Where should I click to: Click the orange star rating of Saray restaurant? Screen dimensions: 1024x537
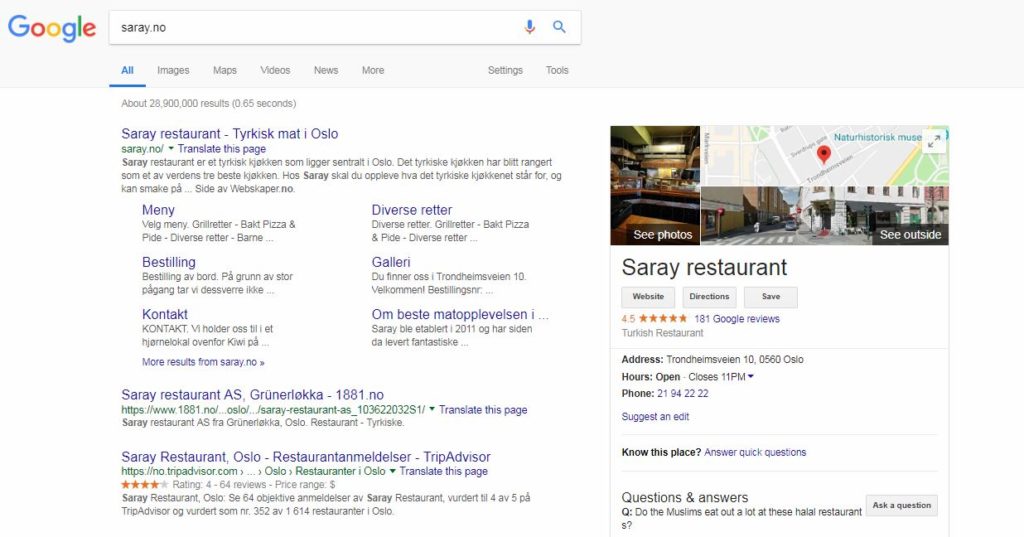[x=663, y=319]
